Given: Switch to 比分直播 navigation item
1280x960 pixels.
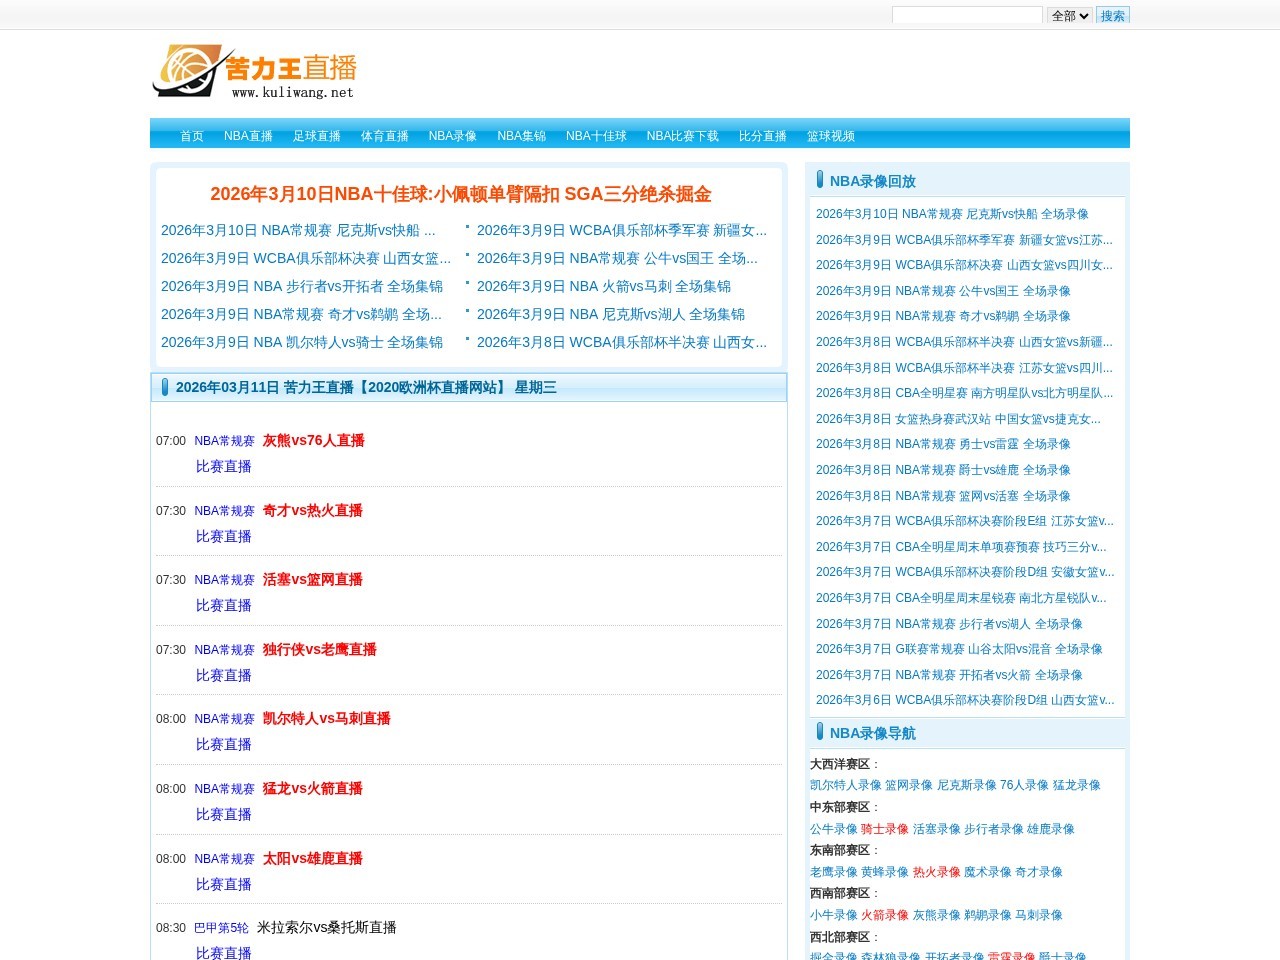Looking at the screenshot, I should [763, 136].
